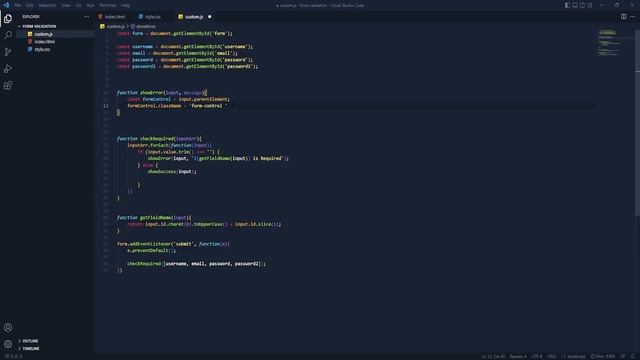
Task: Click the 'function getFieldName' code line
Action: [154, 218]
